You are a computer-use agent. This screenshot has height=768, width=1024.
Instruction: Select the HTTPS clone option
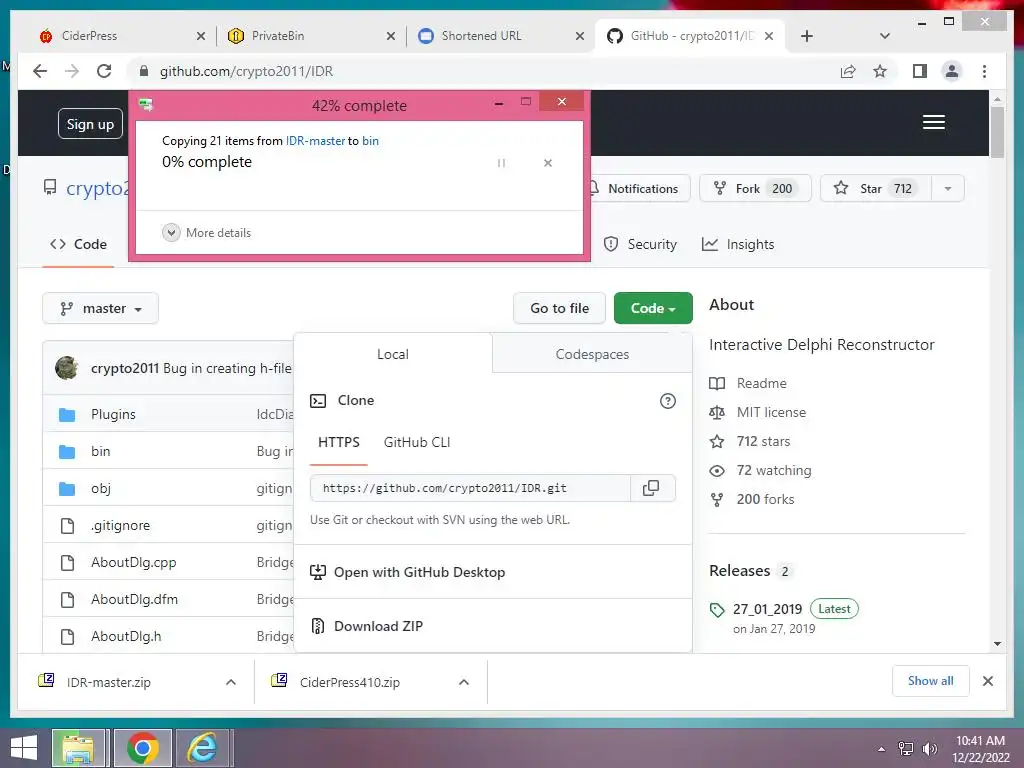(x=338, y=442)
